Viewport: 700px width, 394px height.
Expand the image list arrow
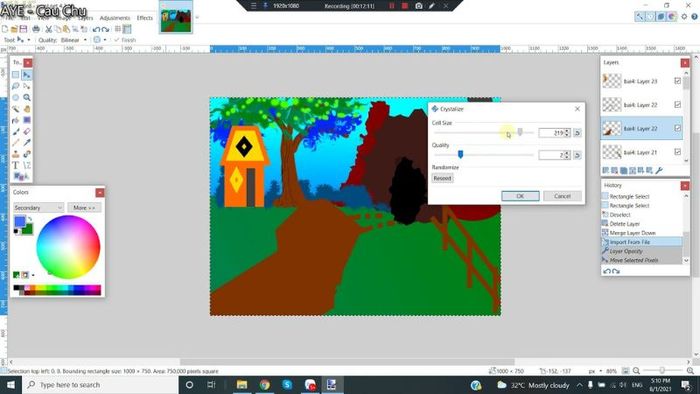[197, 17]
